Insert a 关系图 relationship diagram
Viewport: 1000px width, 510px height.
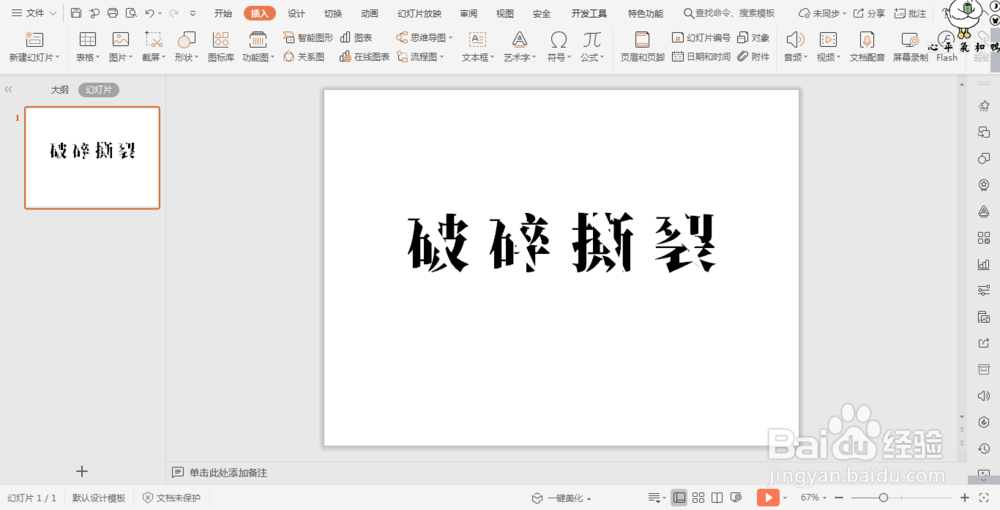click(x=304, y=57)
